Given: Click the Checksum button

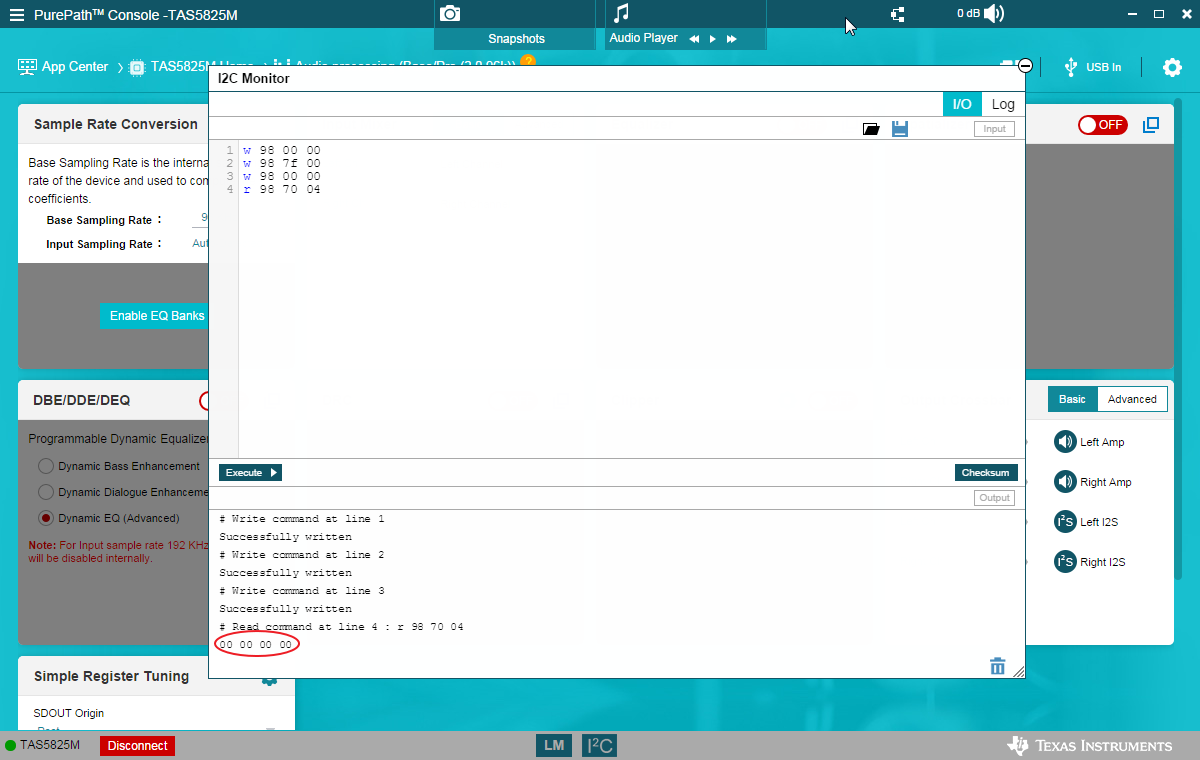Looking at the screenshot, I should tap(986, 472).
